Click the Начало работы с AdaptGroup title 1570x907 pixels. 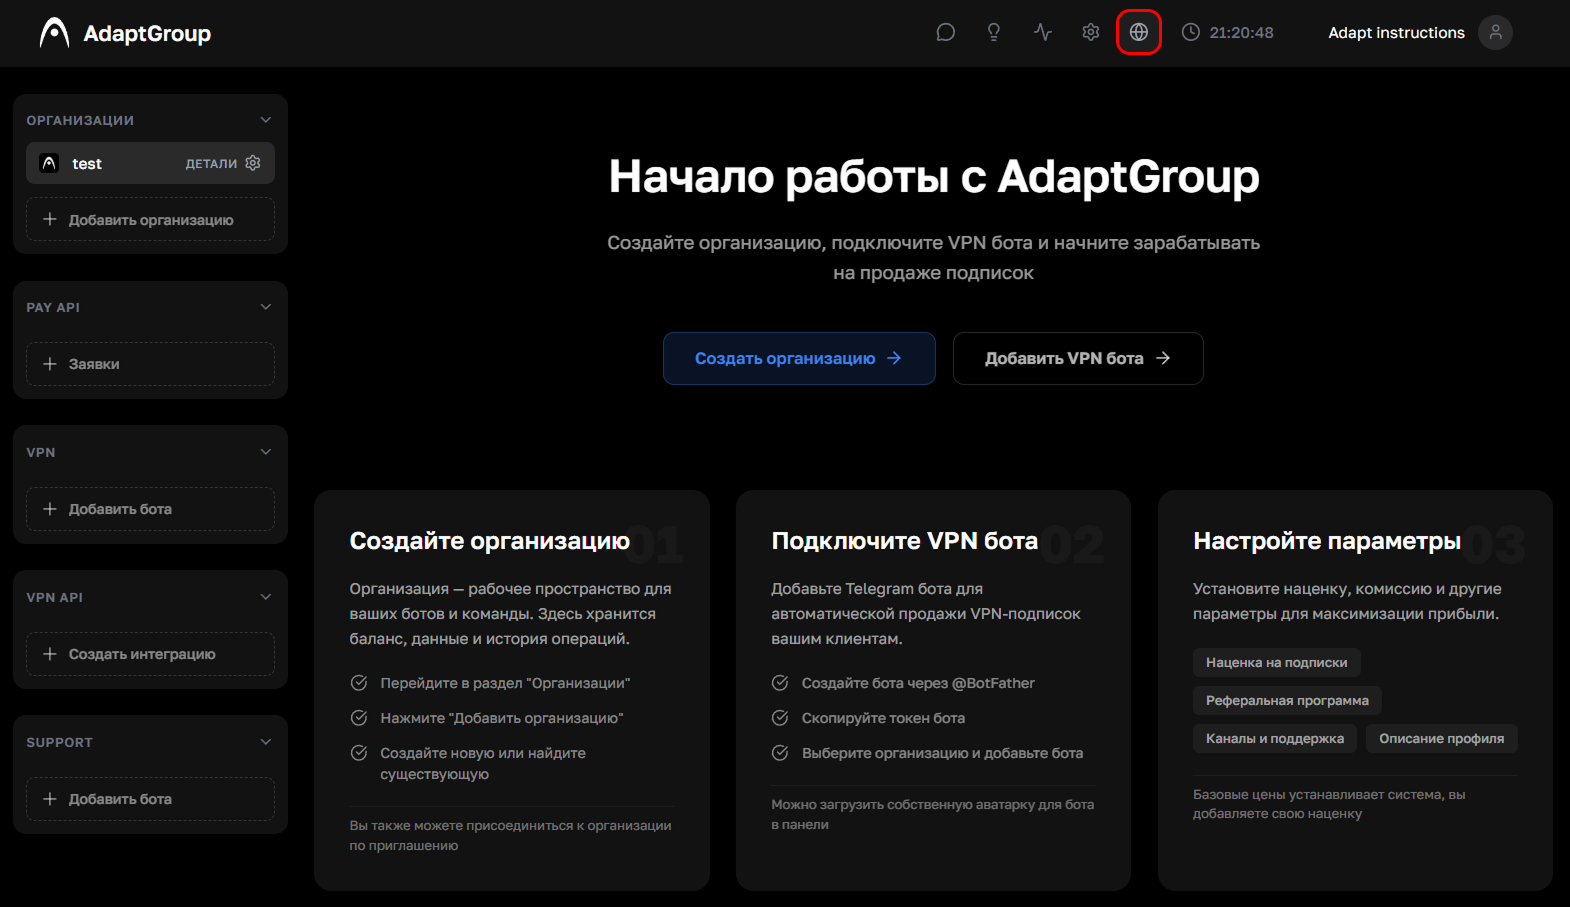pos(934,177)
